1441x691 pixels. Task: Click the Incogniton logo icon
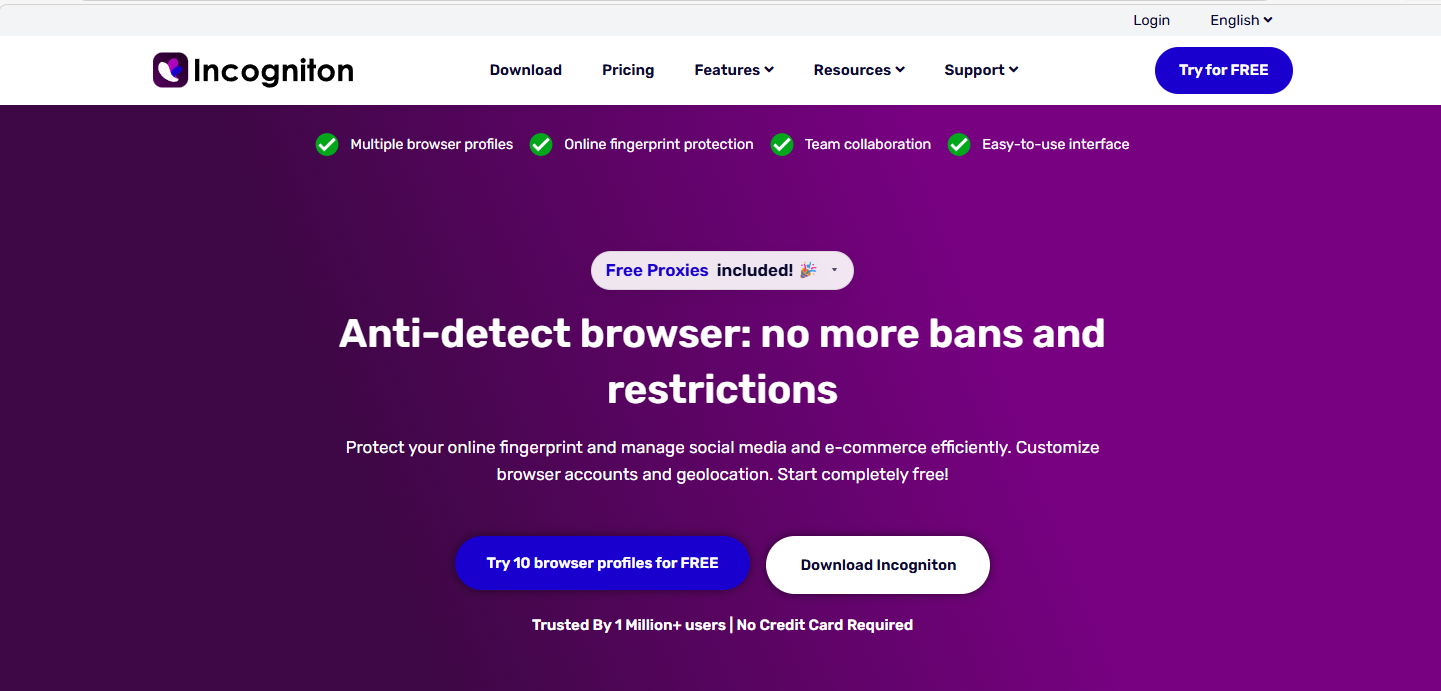(x=170, y=70)
